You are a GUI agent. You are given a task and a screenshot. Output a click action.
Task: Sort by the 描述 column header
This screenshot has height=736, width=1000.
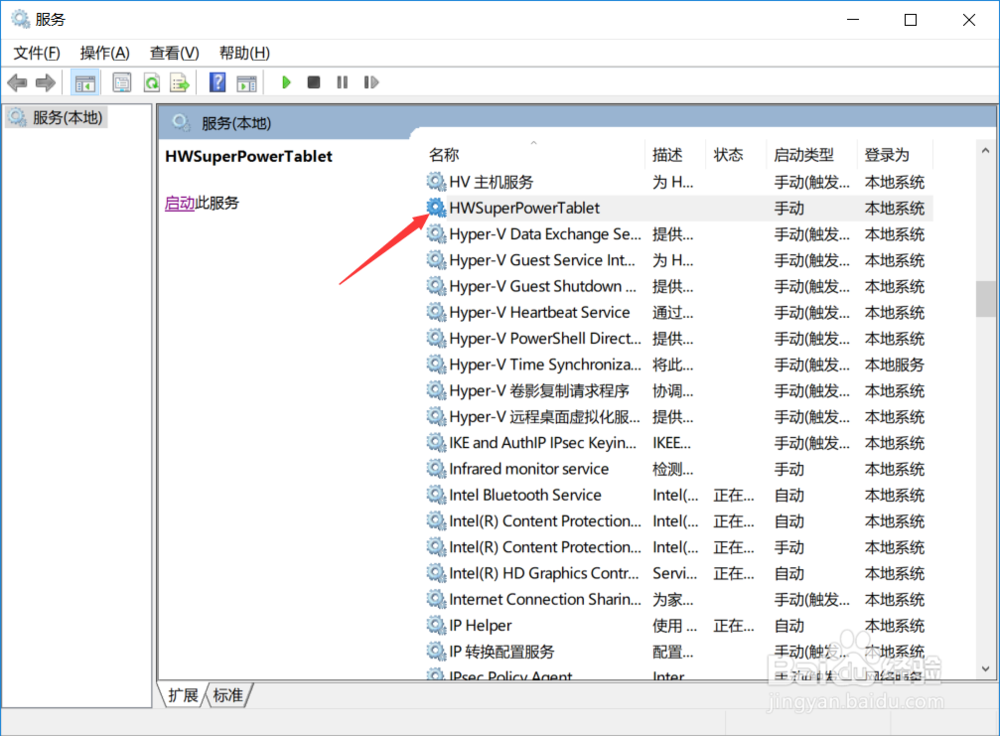[668, 154]
